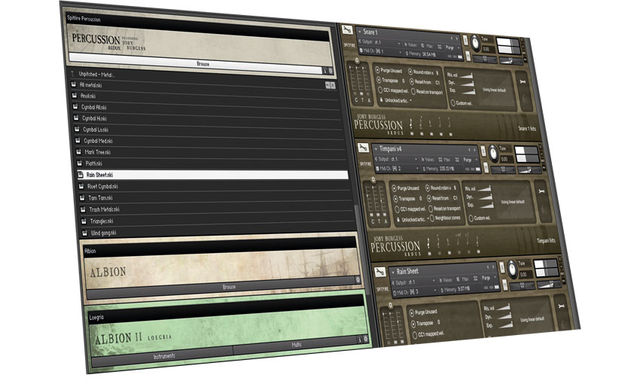This screenshot has width=640, height=390.
Task: Click the mixer settings gear in Snare 1 panel
Action: (x=357, y=61)
